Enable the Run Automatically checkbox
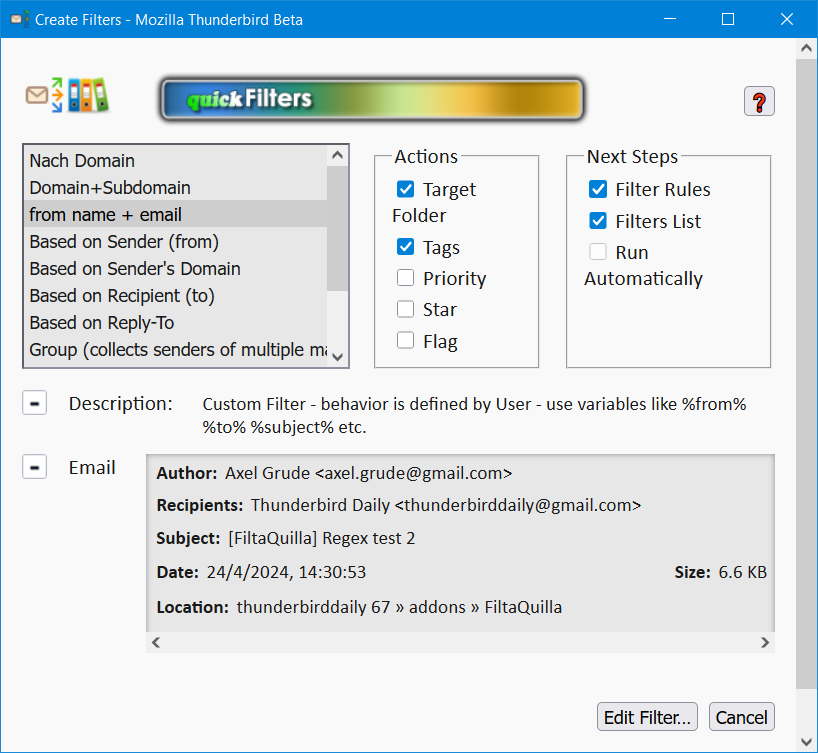This screenshot has height=753, width=818. (x=598, y=252)
